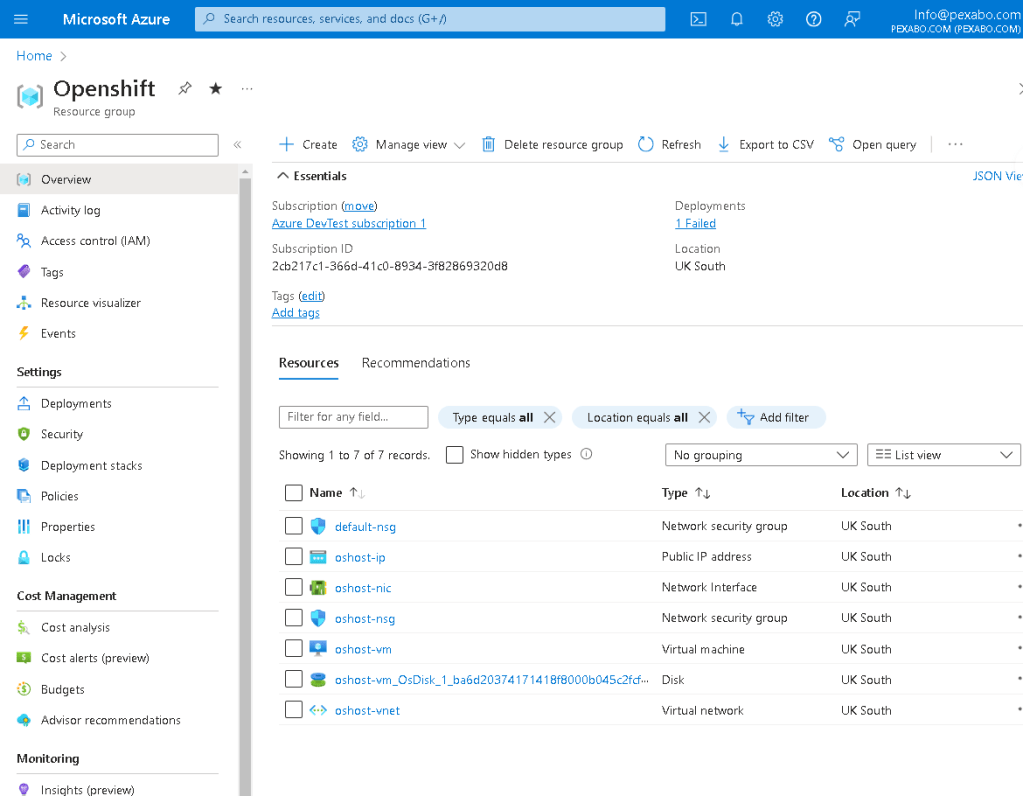This screenshot has height=796, width=1023.
Task: Sort resources by Location column
Action: point(876,493)
